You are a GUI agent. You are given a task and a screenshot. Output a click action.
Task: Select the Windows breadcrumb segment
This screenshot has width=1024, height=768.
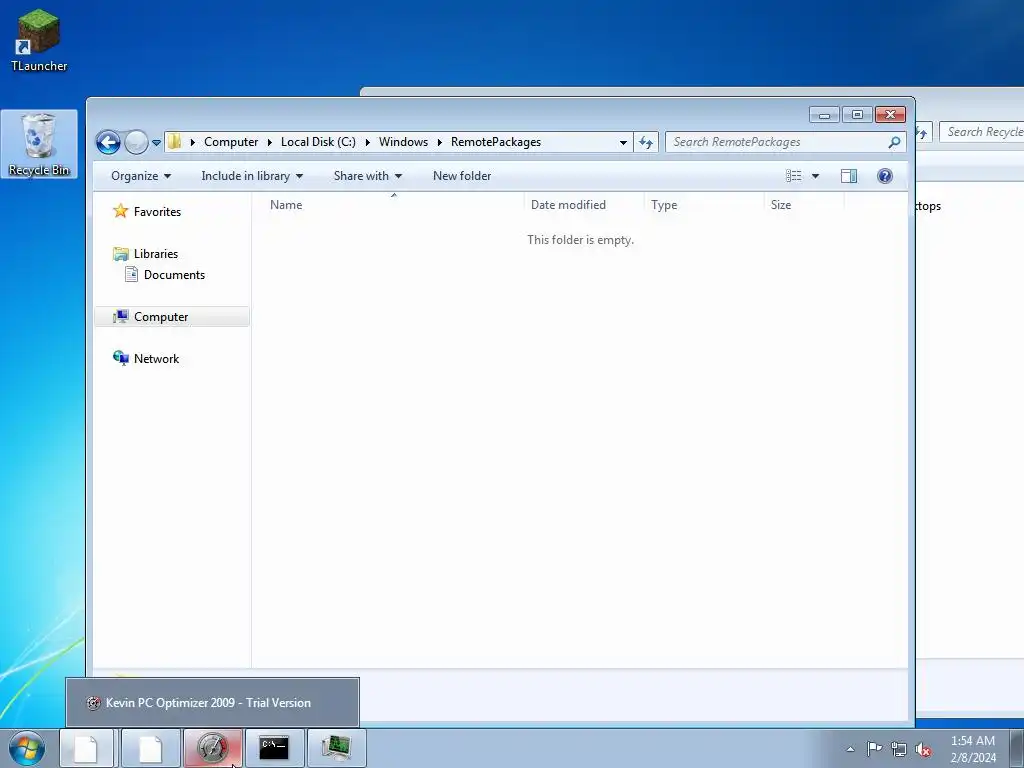pos(403,142)
